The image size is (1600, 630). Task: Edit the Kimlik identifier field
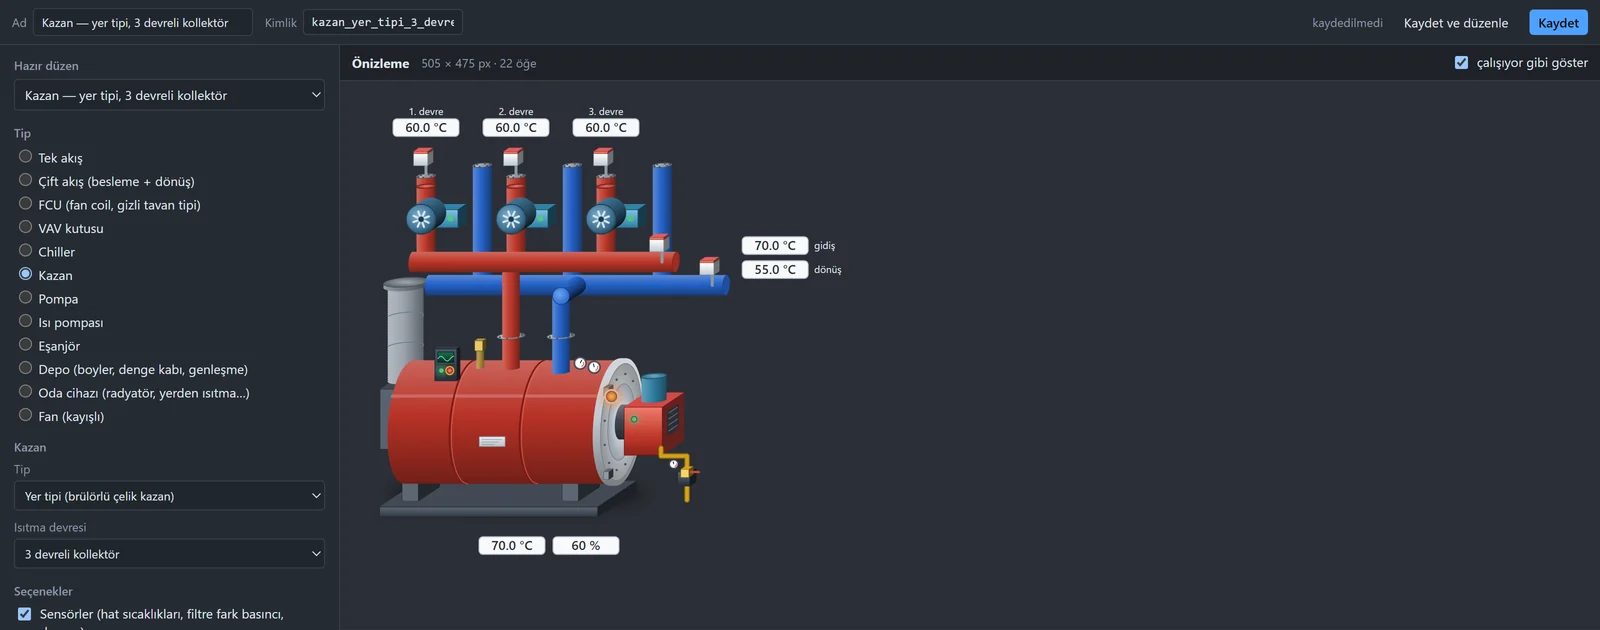(x=383, y=22)
